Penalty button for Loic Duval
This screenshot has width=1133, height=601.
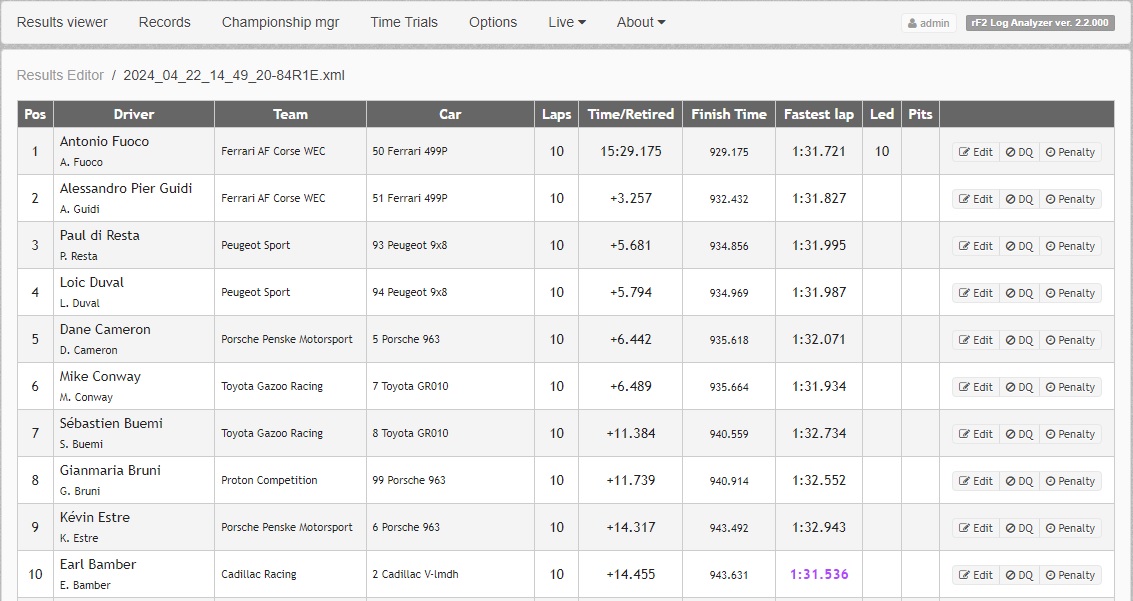pos(1070,293)
